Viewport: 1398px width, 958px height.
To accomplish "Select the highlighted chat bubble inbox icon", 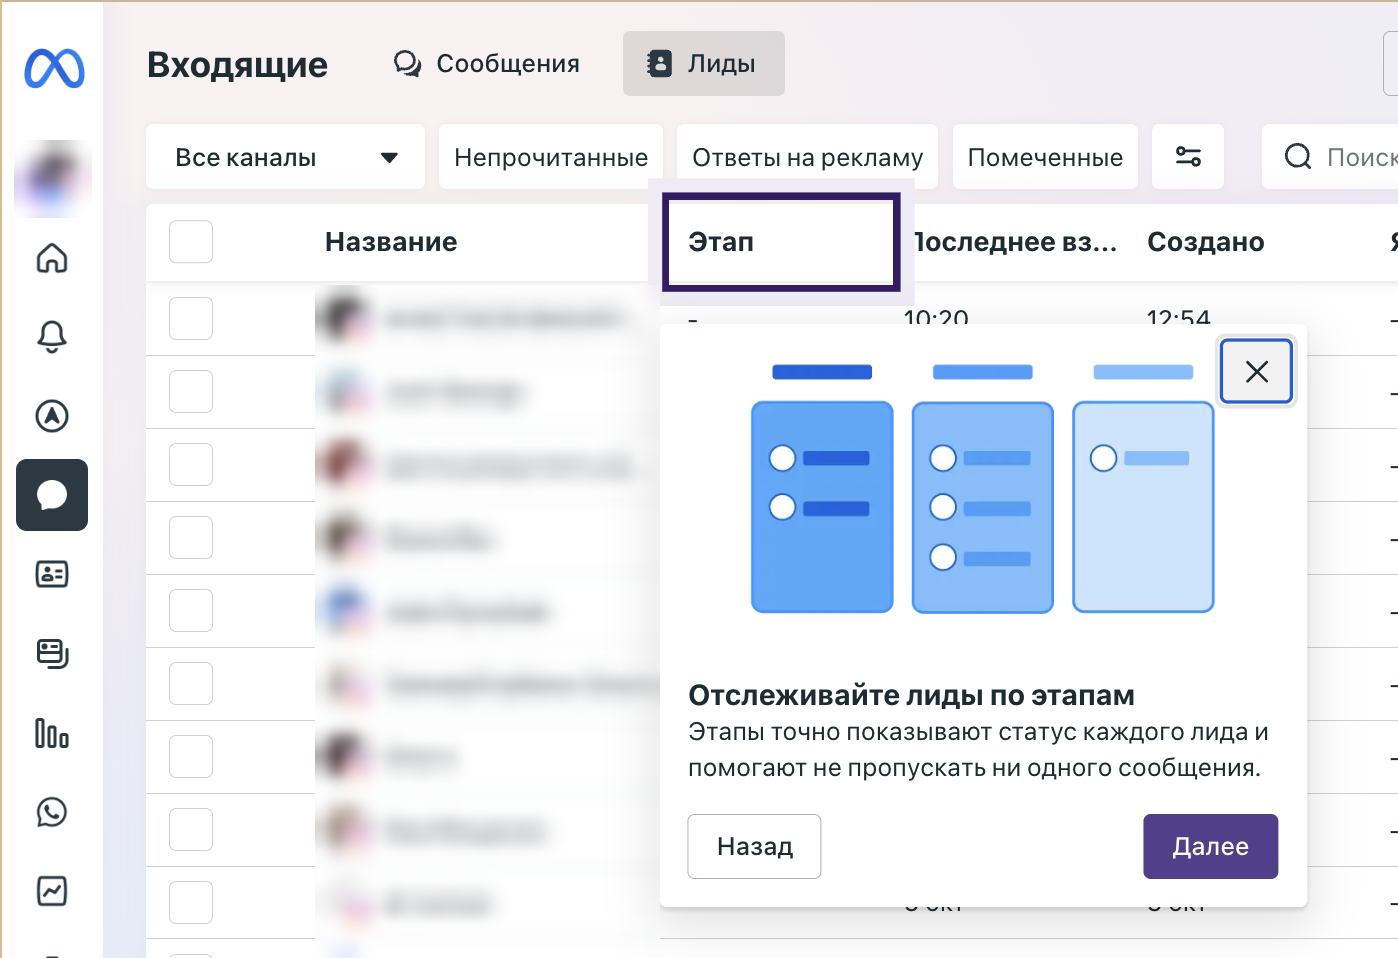I will tap(52, 495).
